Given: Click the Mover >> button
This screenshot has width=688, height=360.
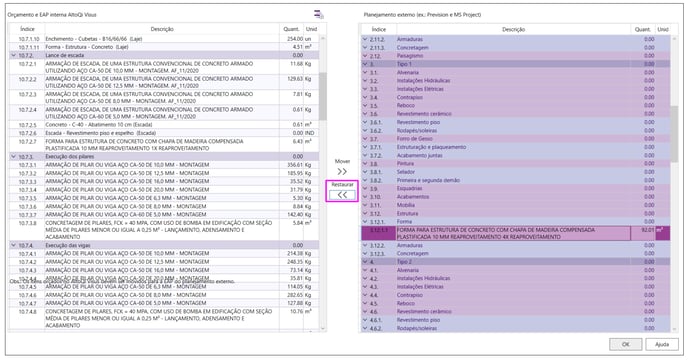Looking at the screenshot, I should click(342, 172).
